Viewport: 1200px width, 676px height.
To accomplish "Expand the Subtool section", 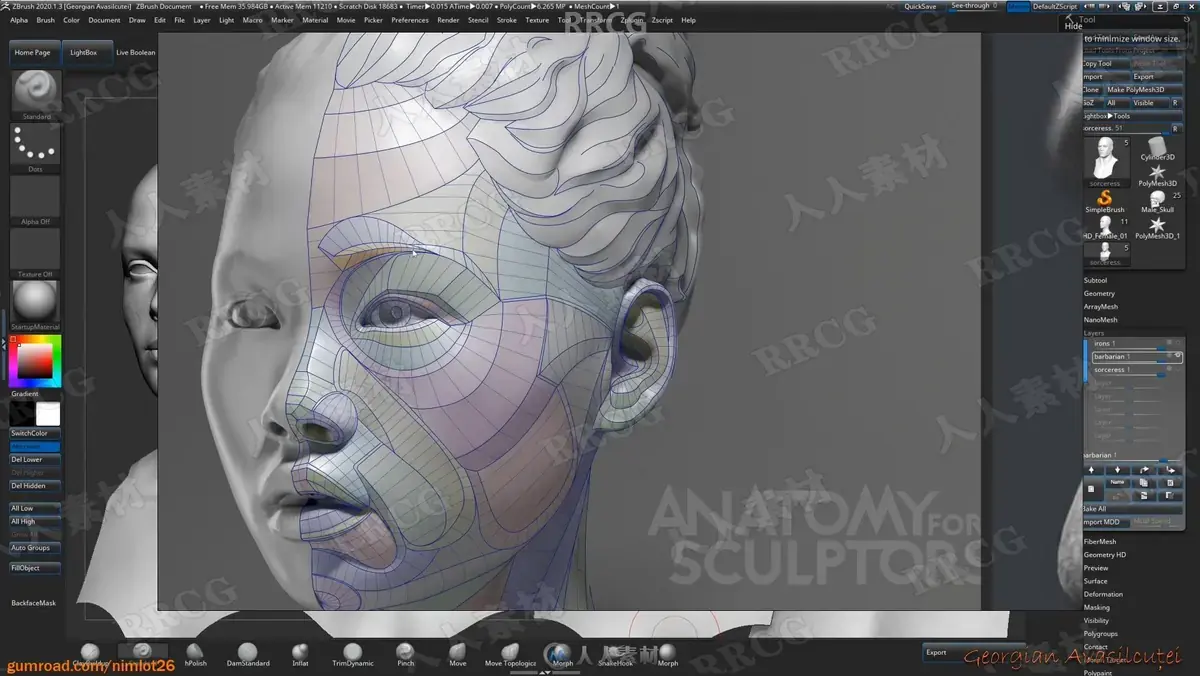I will (1096, 280).
